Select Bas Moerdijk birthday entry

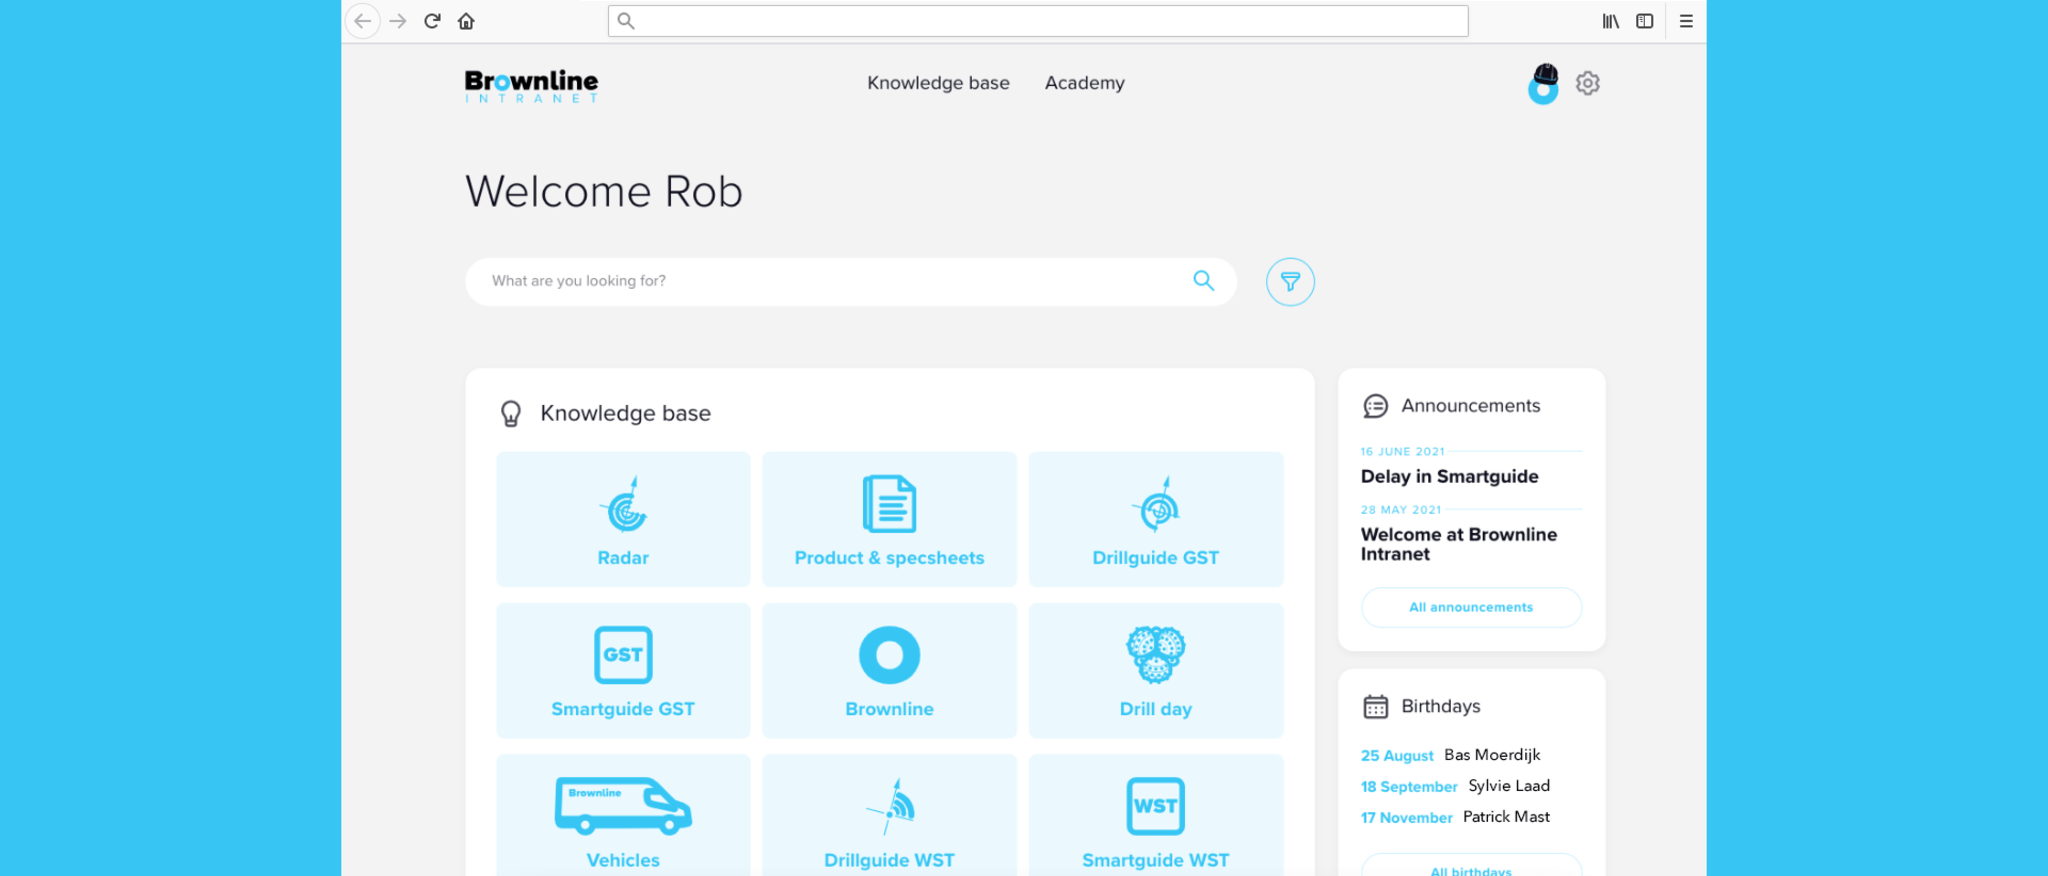click(1450, 755)
